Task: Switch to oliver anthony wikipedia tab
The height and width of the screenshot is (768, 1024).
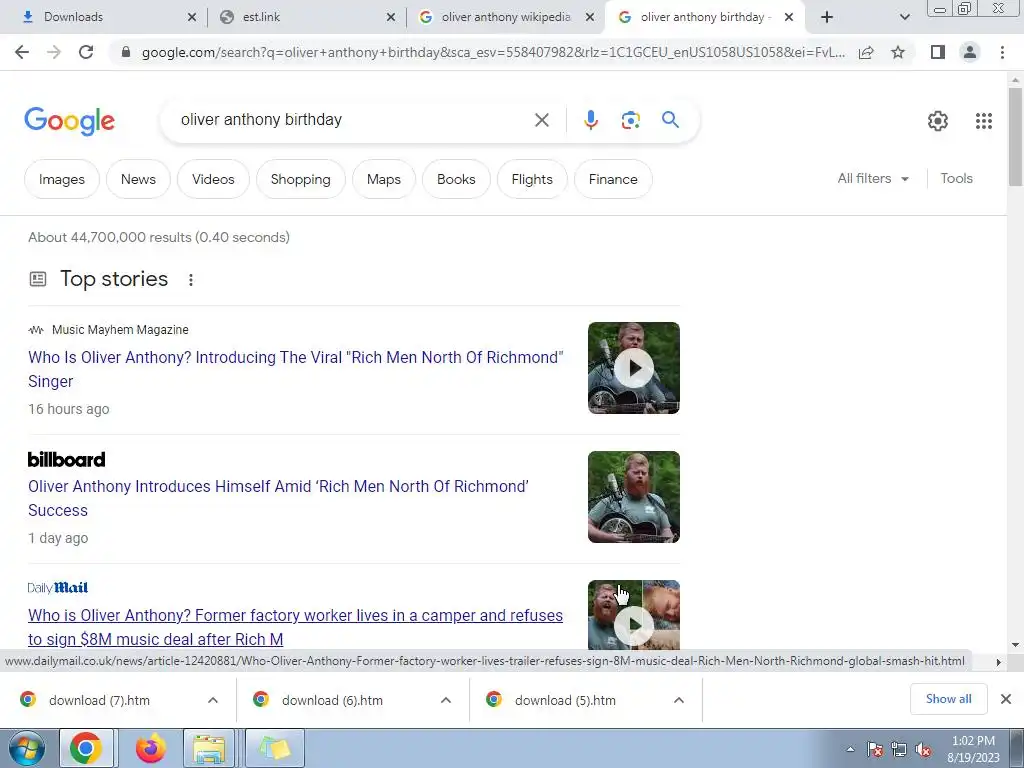Action: click(504, 17)
